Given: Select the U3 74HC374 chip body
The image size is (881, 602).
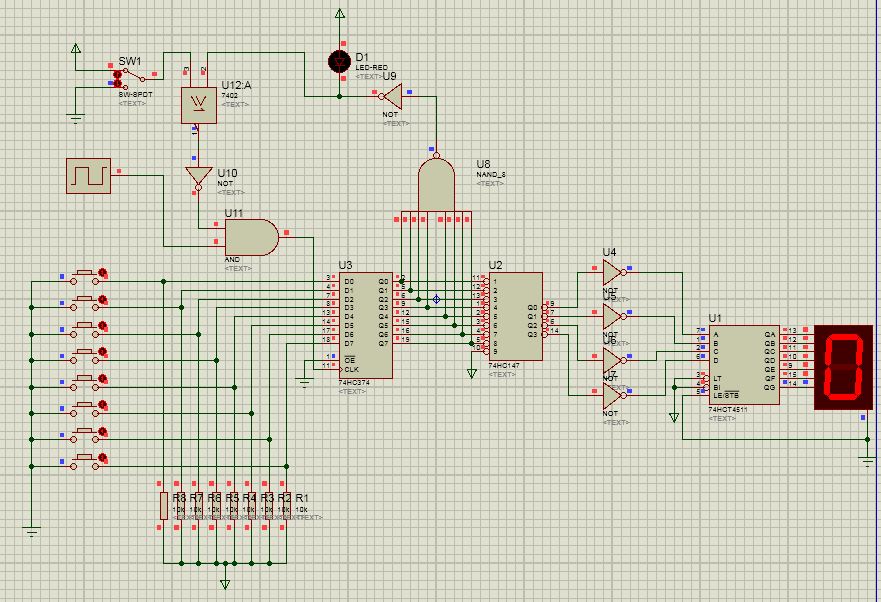Looking at the screenshot, I should [x=366, y=325].
